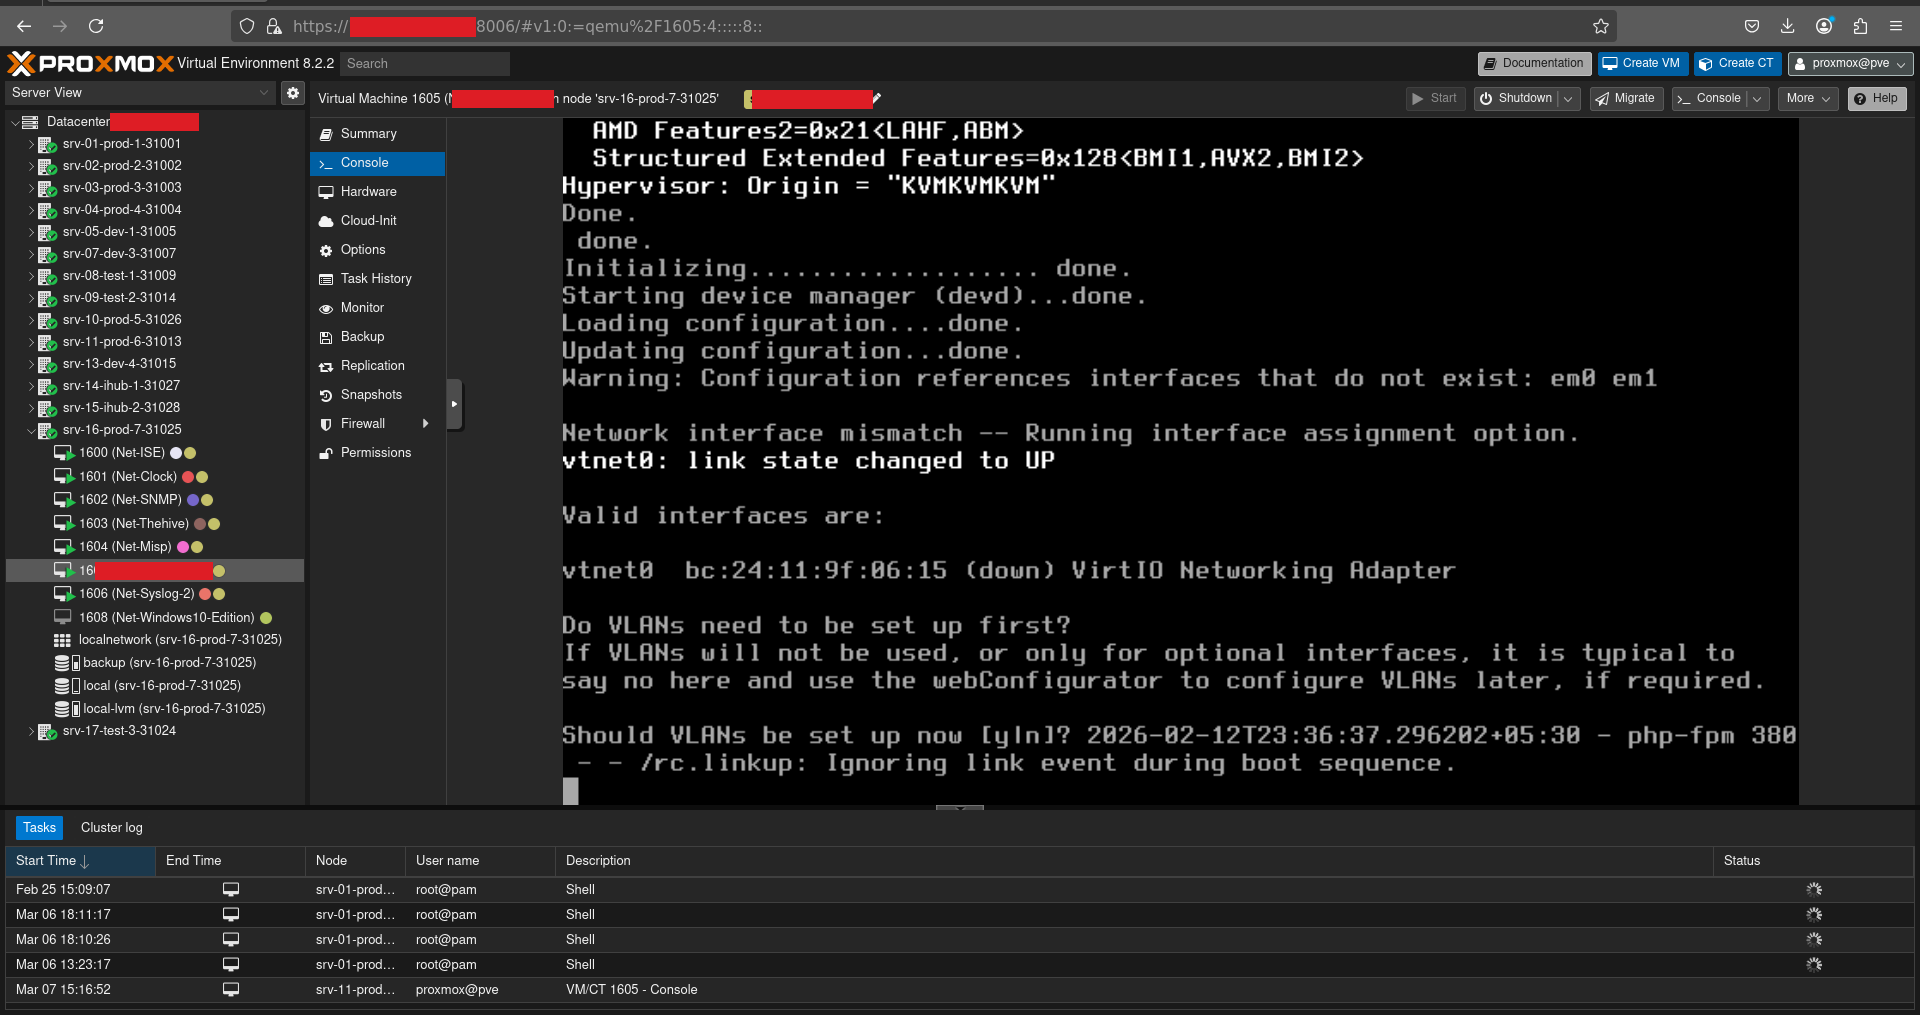Click the Migrate button
Viewport: 1920px width, 1015px height.
tap(1626, 99)
